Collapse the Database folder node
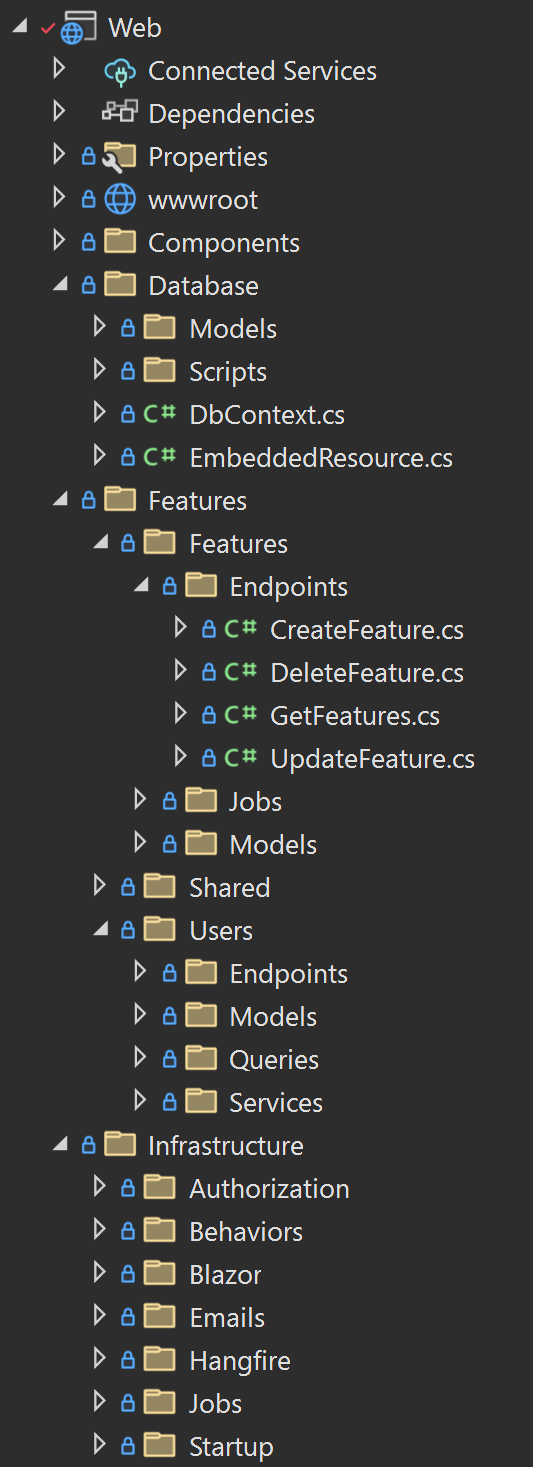533x1467 pixels. coord(60,286)
